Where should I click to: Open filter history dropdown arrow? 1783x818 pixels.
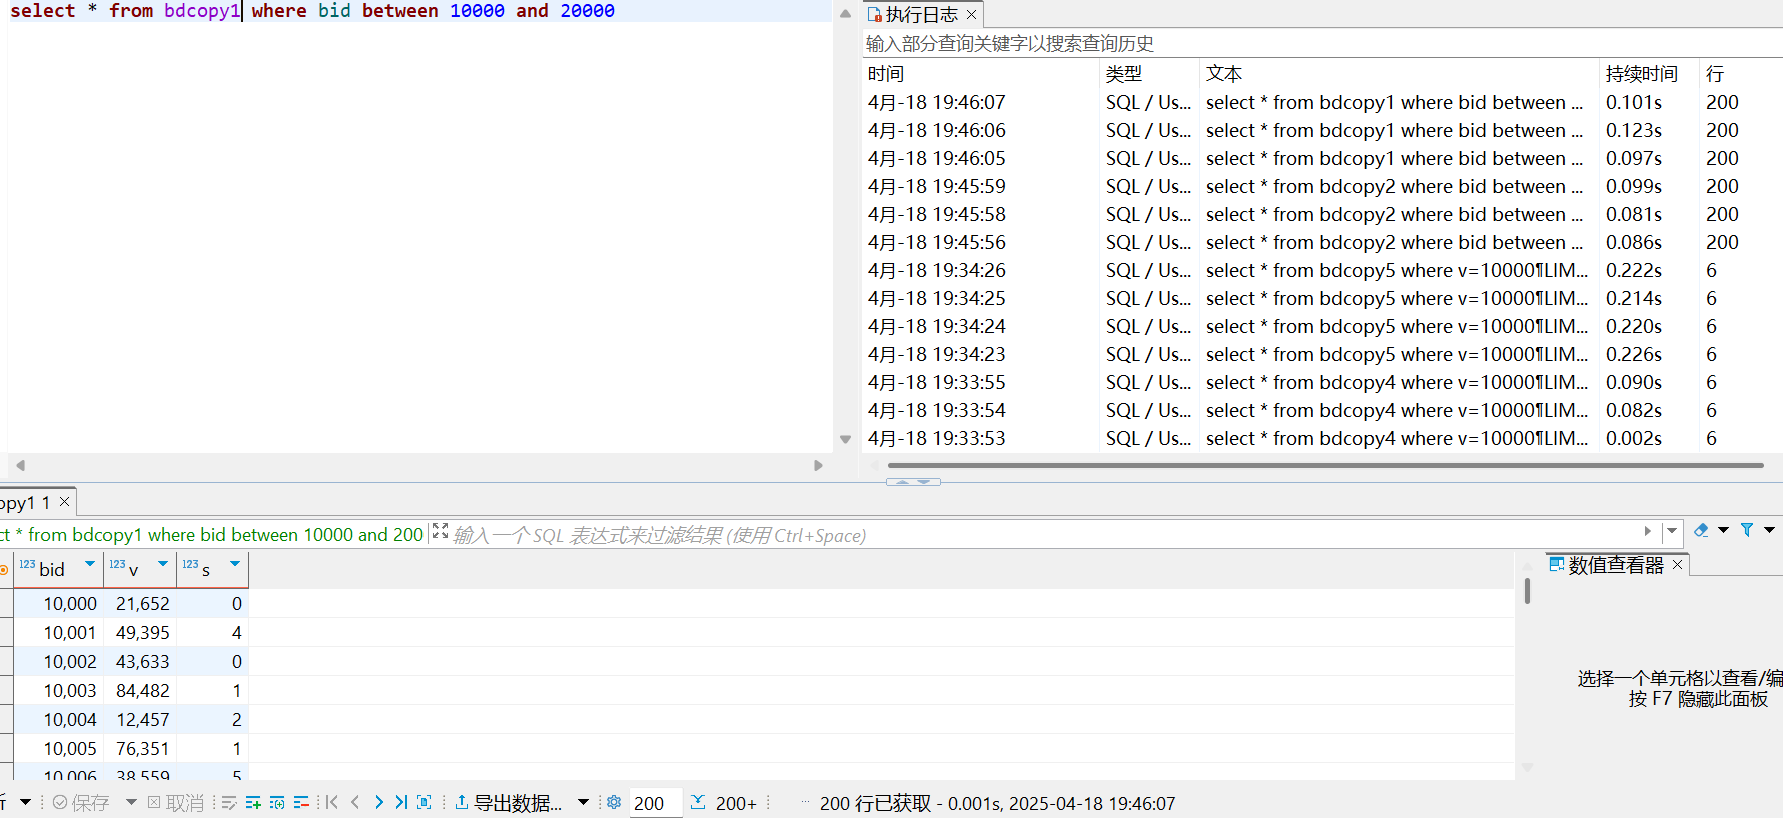(x=1672, y=531)
